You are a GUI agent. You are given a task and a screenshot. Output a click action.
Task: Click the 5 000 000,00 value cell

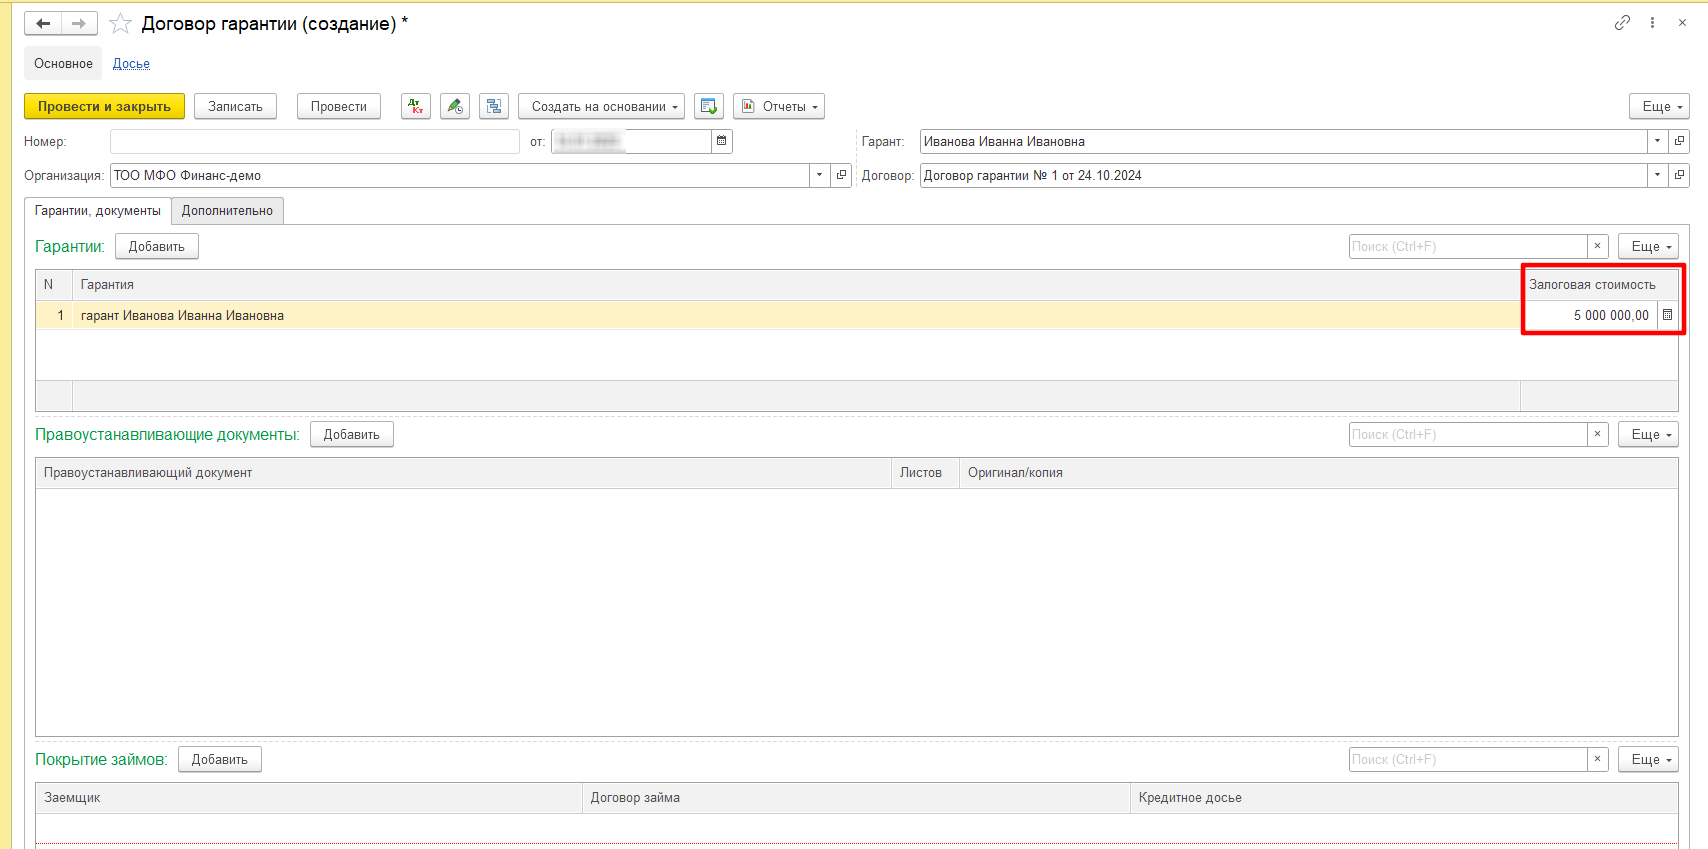[x=1590, y=315]
